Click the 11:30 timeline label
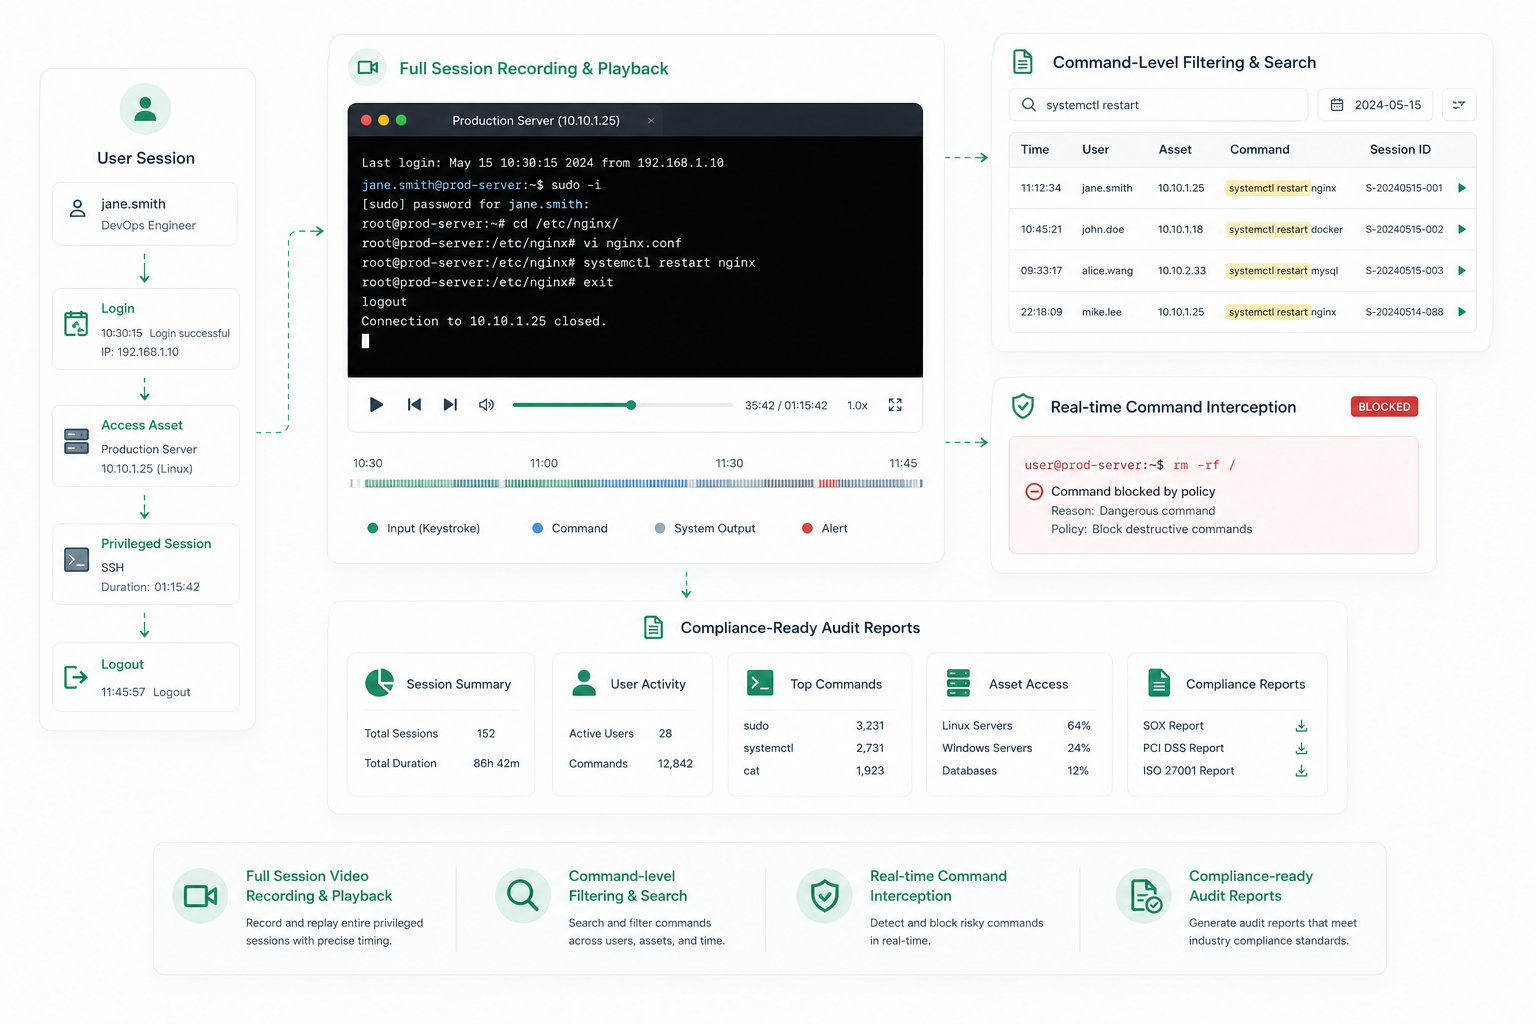 729,463
